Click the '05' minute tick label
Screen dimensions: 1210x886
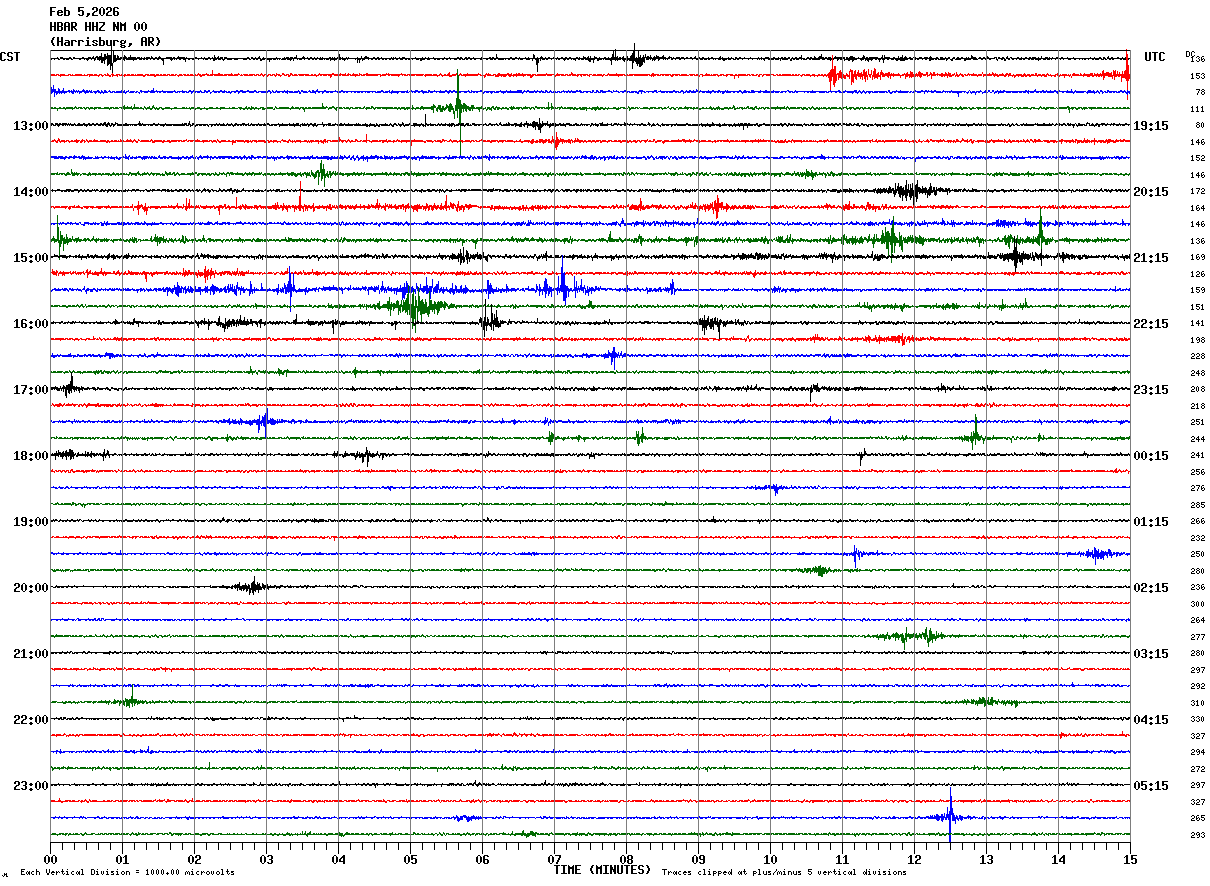410,859
